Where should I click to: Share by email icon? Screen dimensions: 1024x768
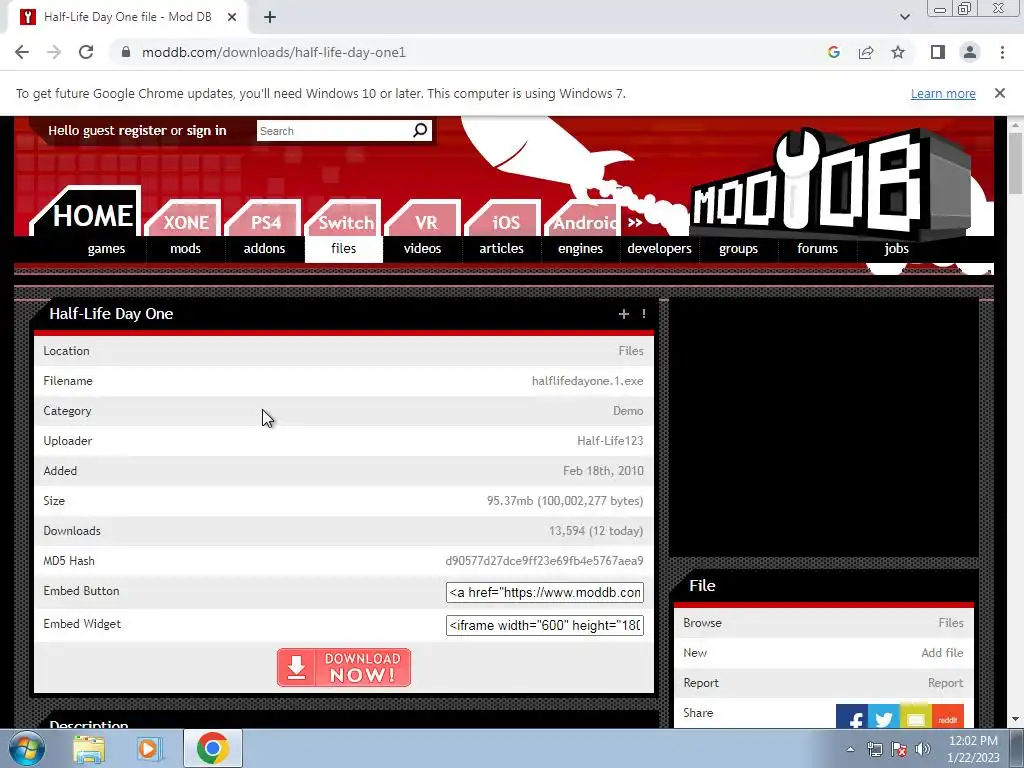click(x=916, y=717)
